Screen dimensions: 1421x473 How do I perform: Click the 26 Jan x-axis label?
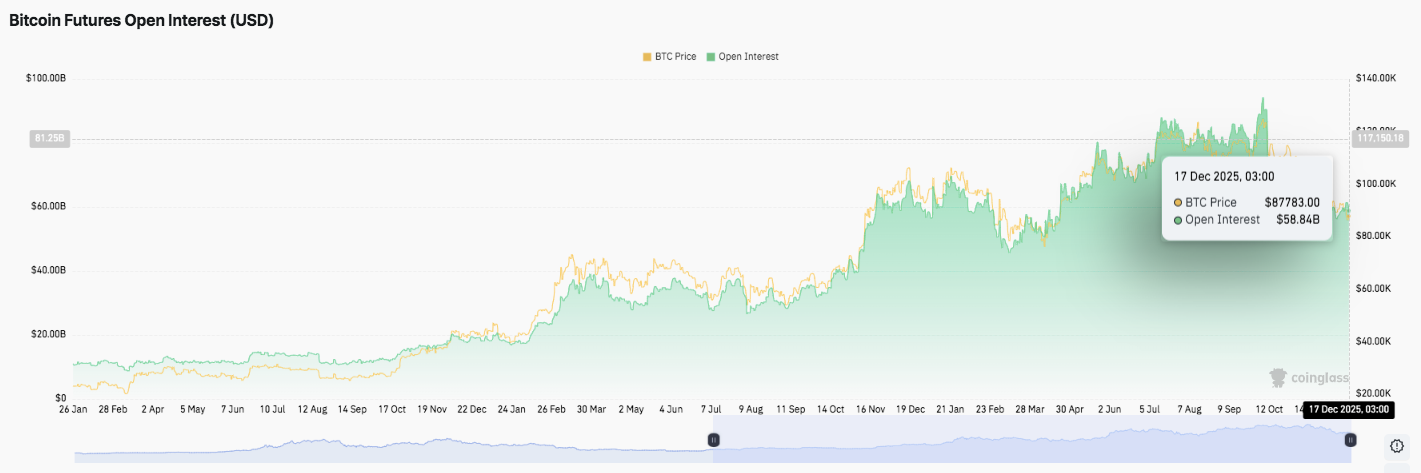tap(73, 409)
